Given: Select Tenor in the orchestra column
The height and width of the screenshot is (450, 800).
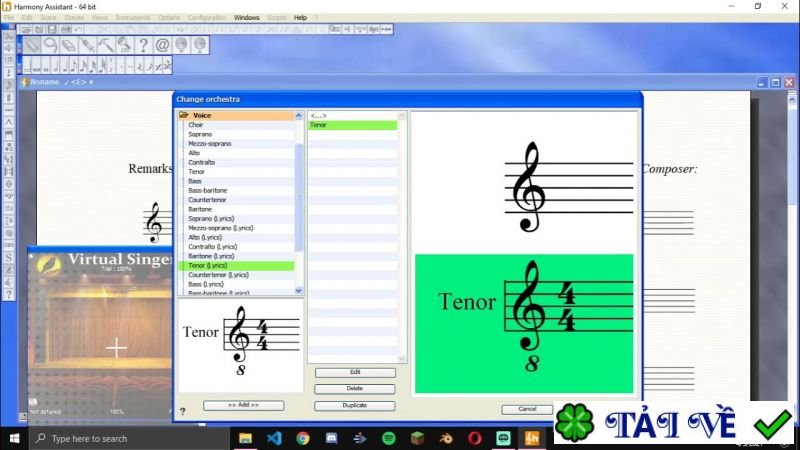Looking at the screenshot, I should (353, 125).
